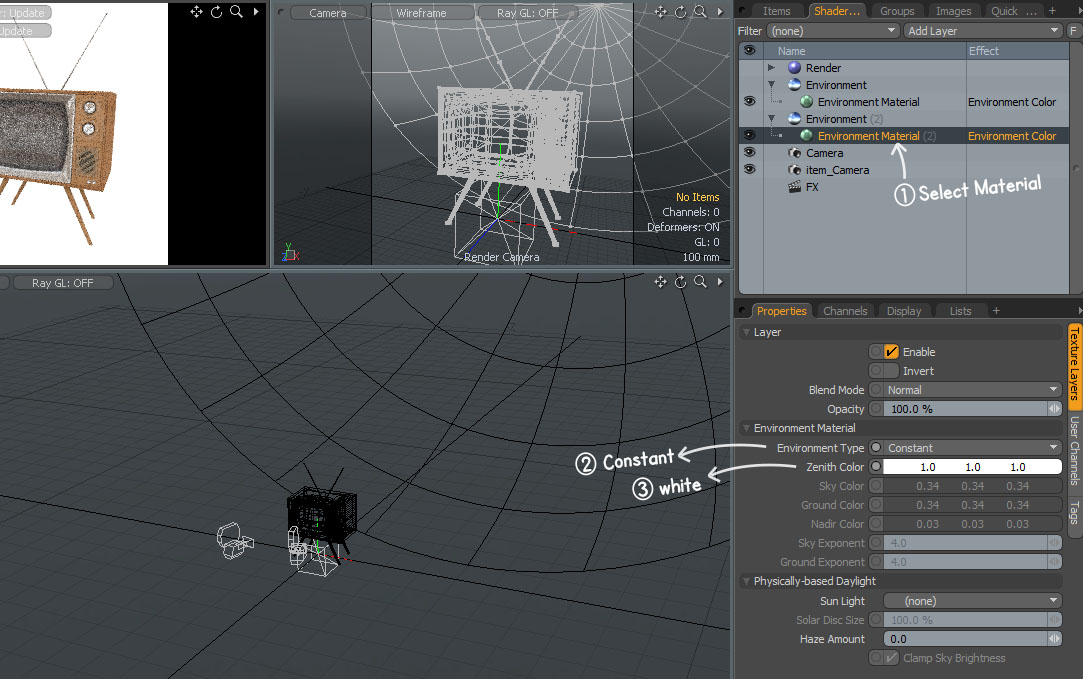Click the zoom magnifier in the Camera viewport
1083x679 pixels.
click(x=700, y=12)
